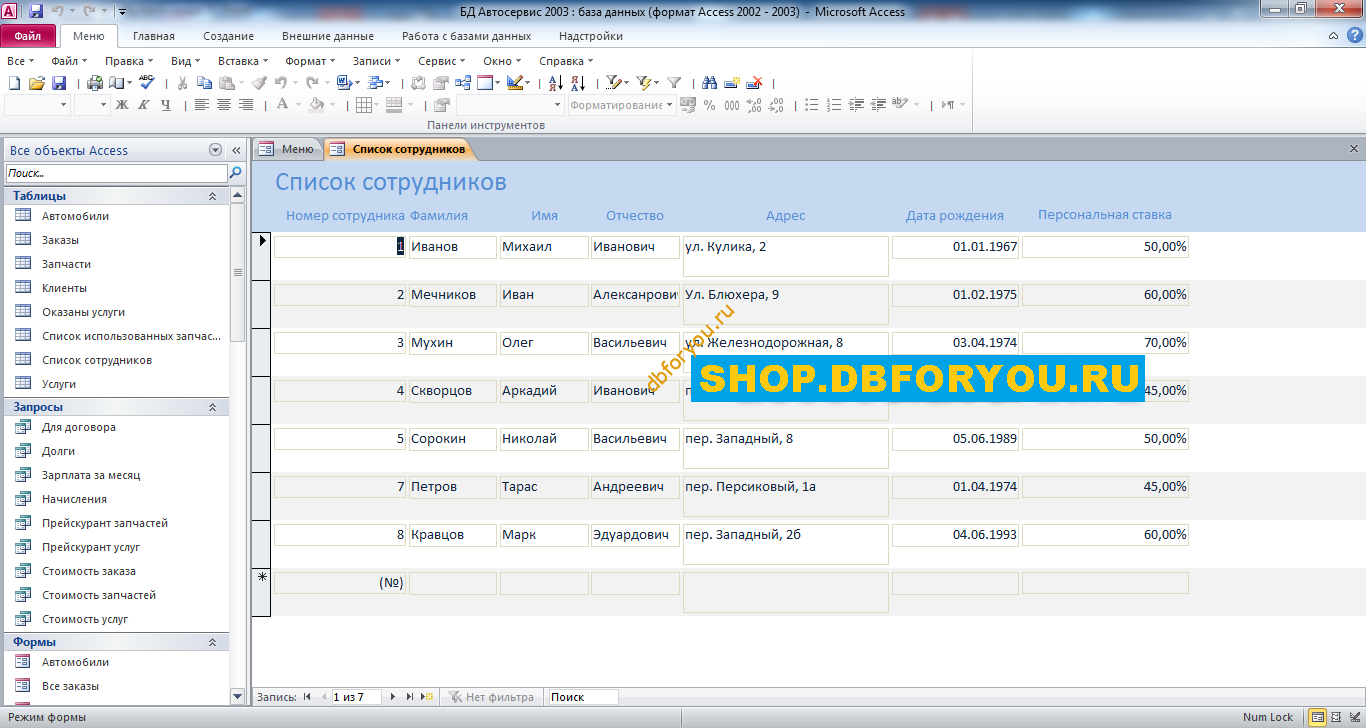Click the Open folder toolbar icon
Image resolution: width=1366 pixels, height=728 pixels.
point(37,83)
